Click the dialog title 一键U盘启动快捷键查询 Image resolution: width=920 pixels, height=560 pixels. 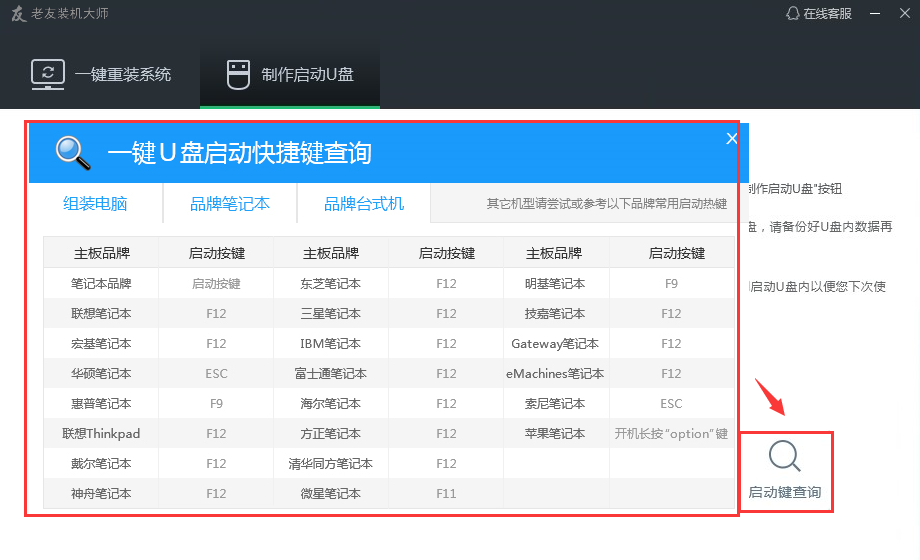click(239, 153)
